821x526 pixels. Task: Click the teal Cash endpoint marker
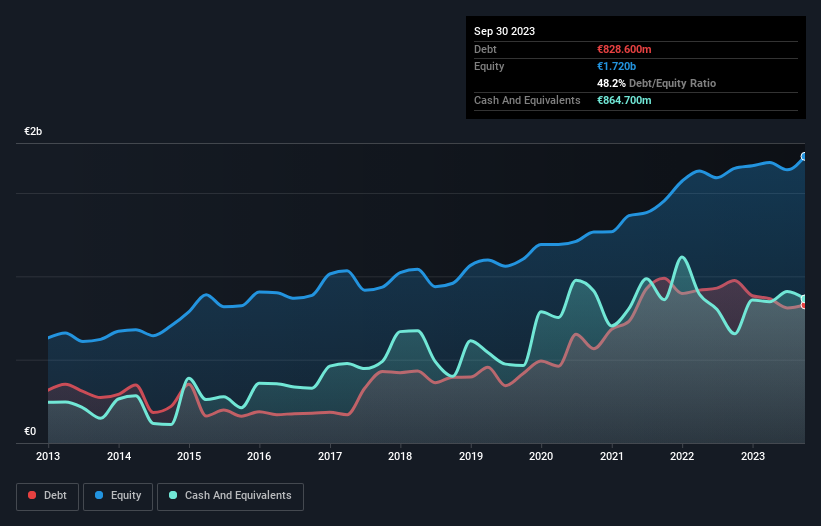click(x=804, y=299)
